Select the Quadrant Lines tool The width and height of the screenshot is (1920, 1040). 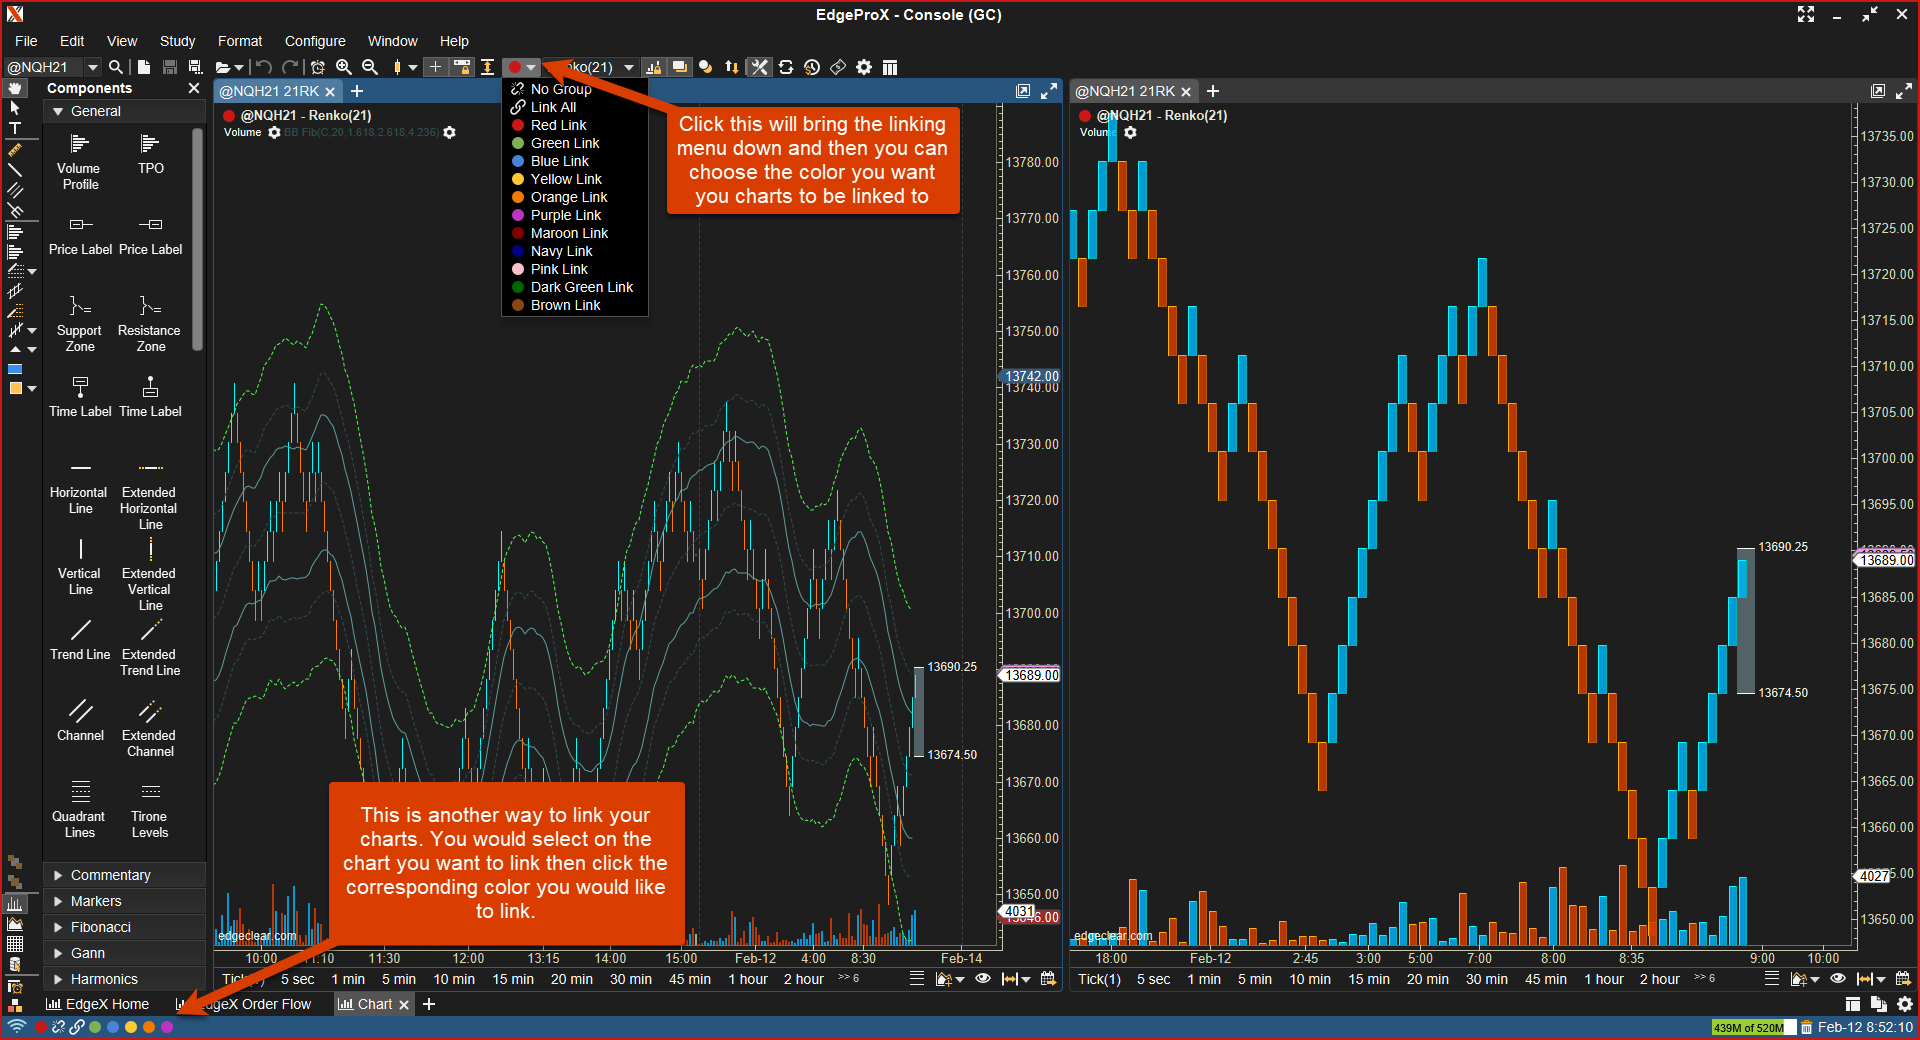tap(80, 810)
